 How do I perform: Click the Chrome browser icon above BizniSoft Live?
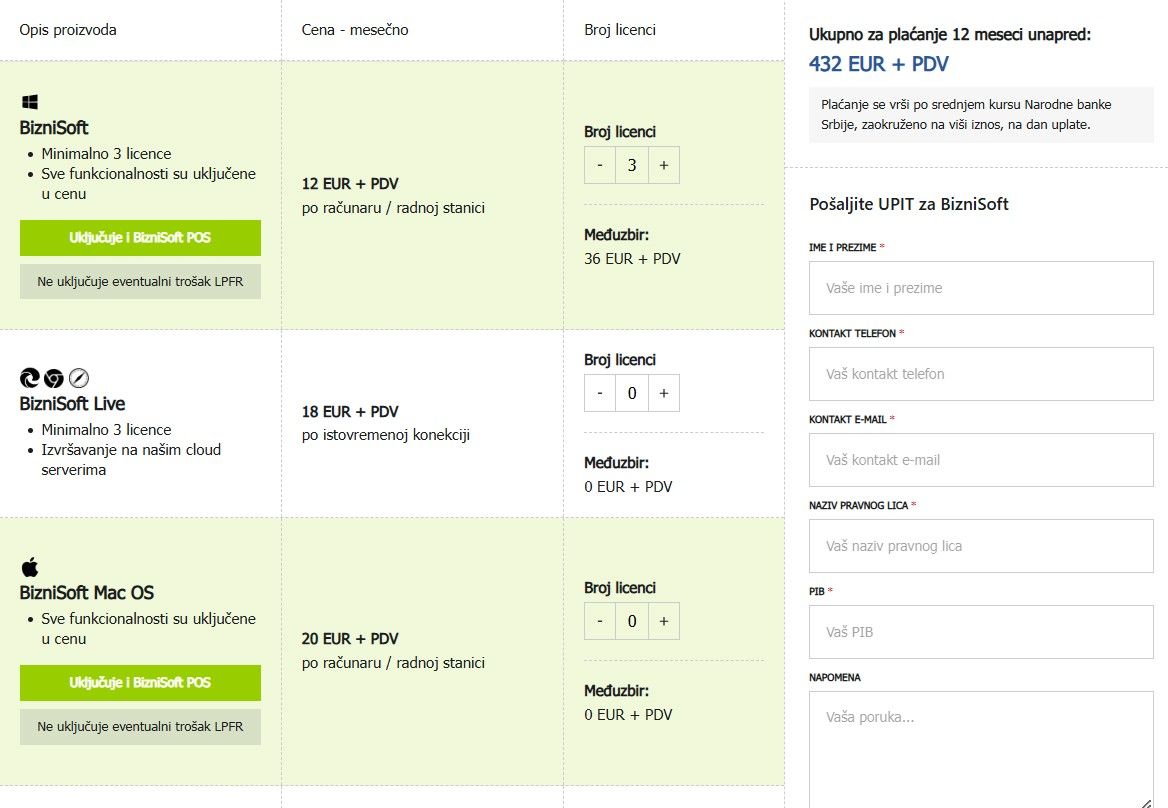tap(54, 378)
